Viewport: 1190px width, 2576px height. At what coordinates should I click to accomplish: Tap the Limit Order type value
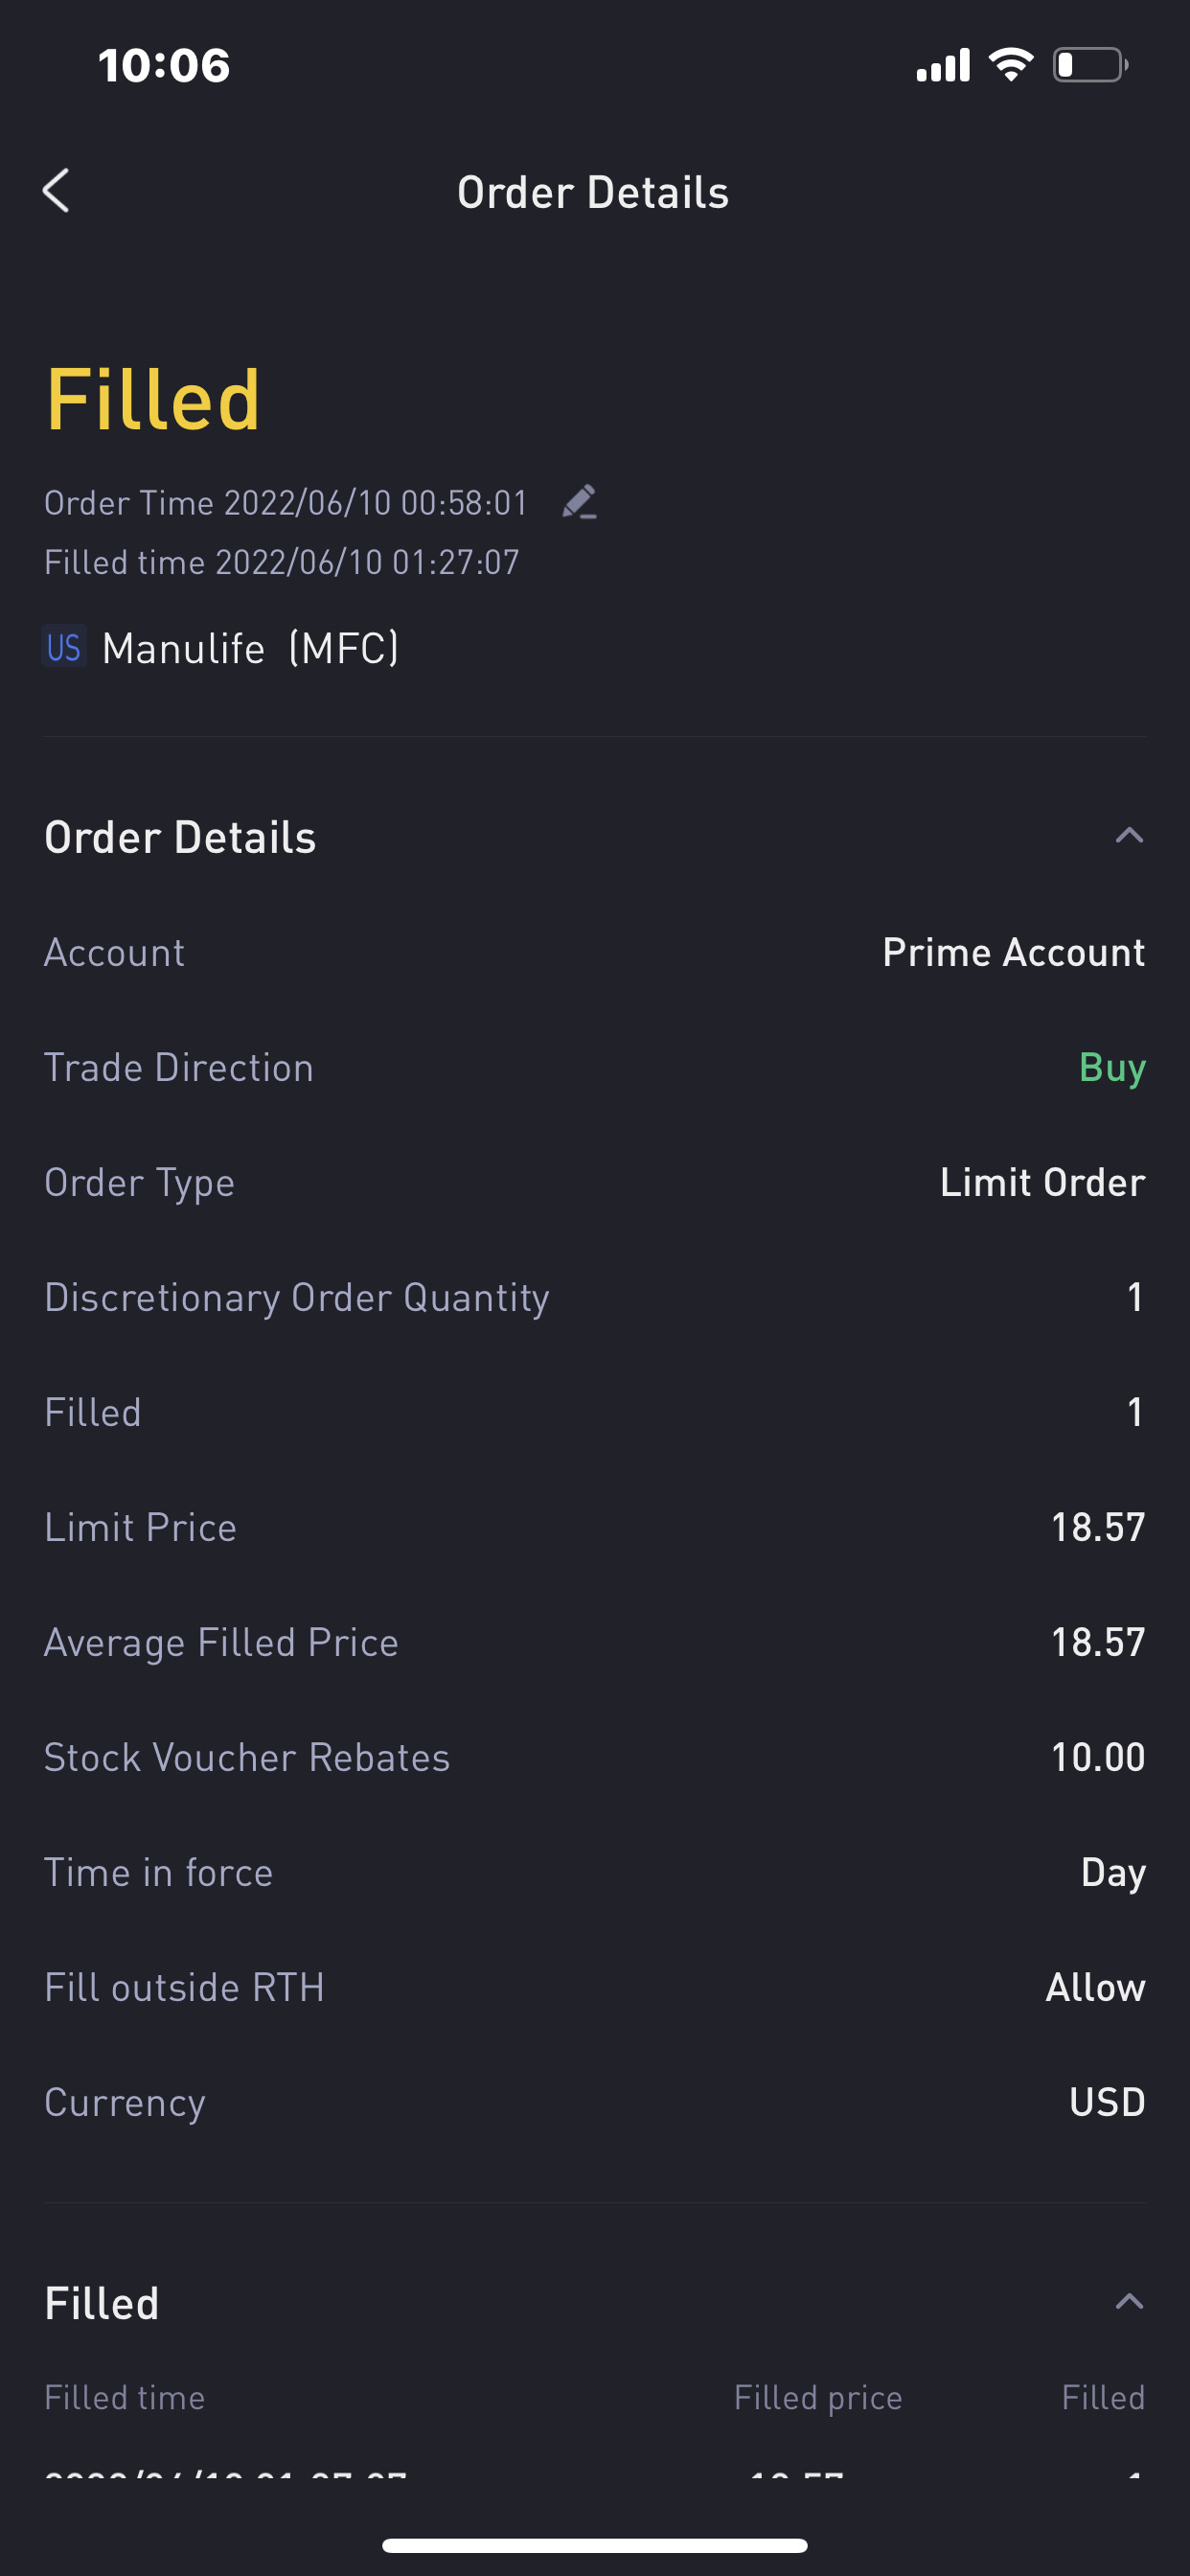point(1042,1182)
